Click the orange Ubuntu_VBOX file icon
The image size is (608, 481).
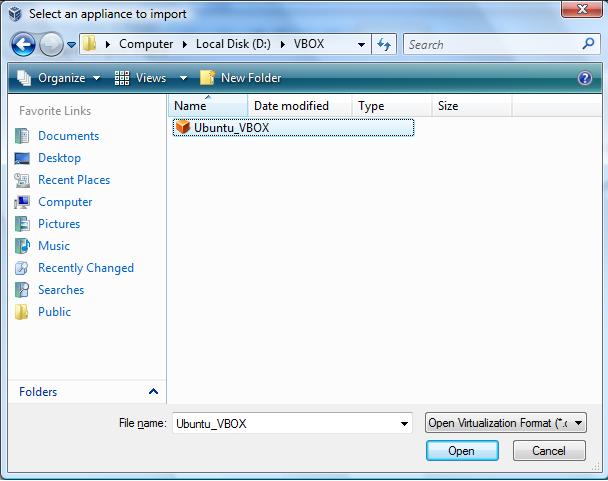click(183, 127)
